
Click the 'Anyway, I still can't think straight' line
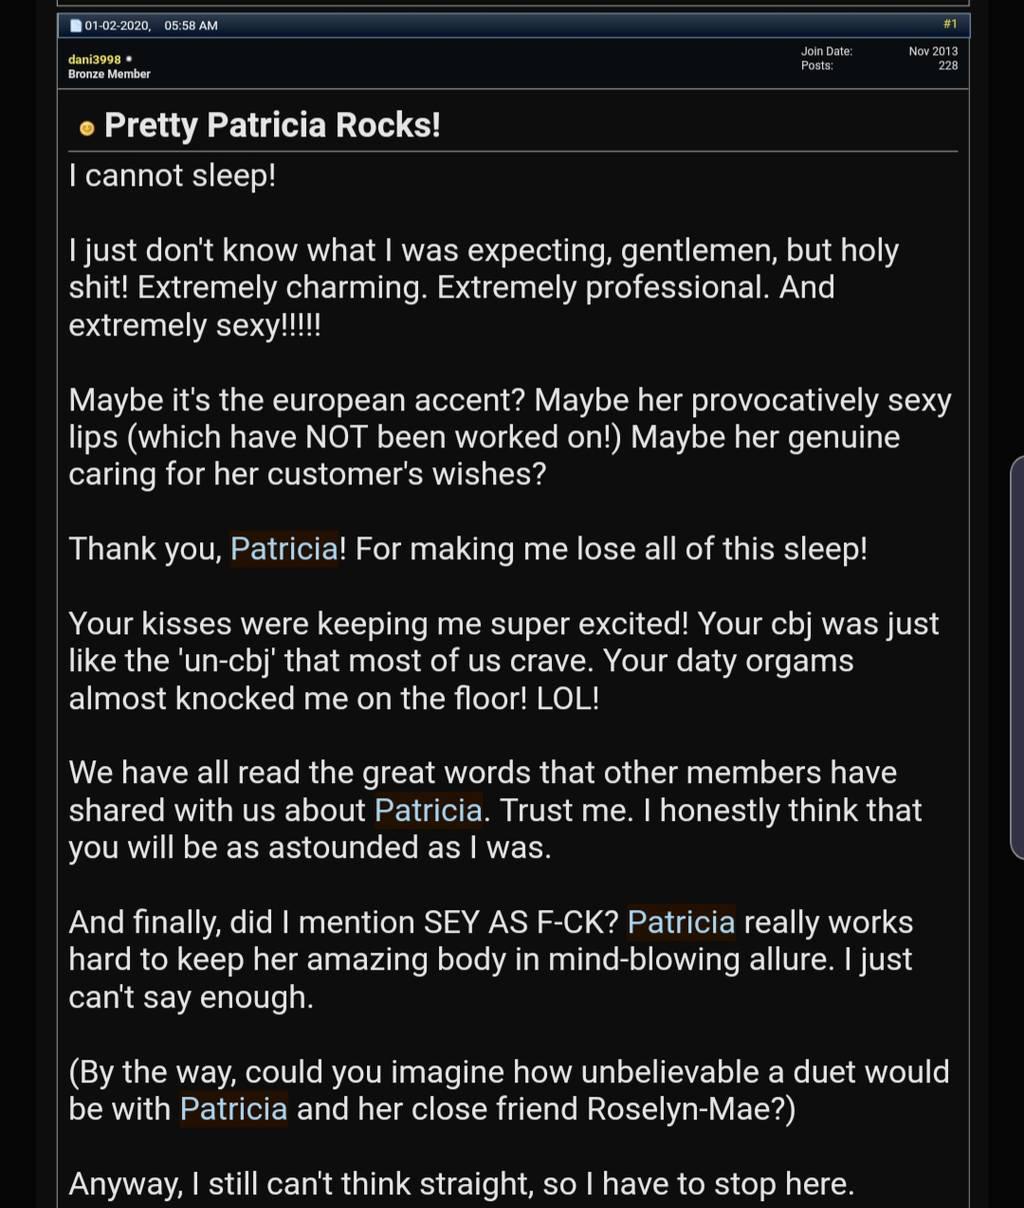click(x=461, y=1184)
